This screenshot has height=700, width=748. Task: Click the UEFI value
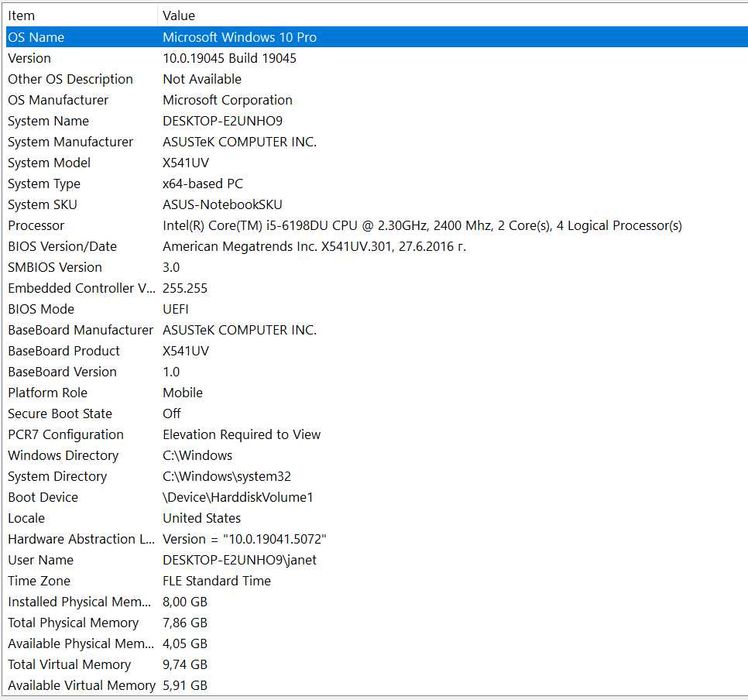point(176,309)
